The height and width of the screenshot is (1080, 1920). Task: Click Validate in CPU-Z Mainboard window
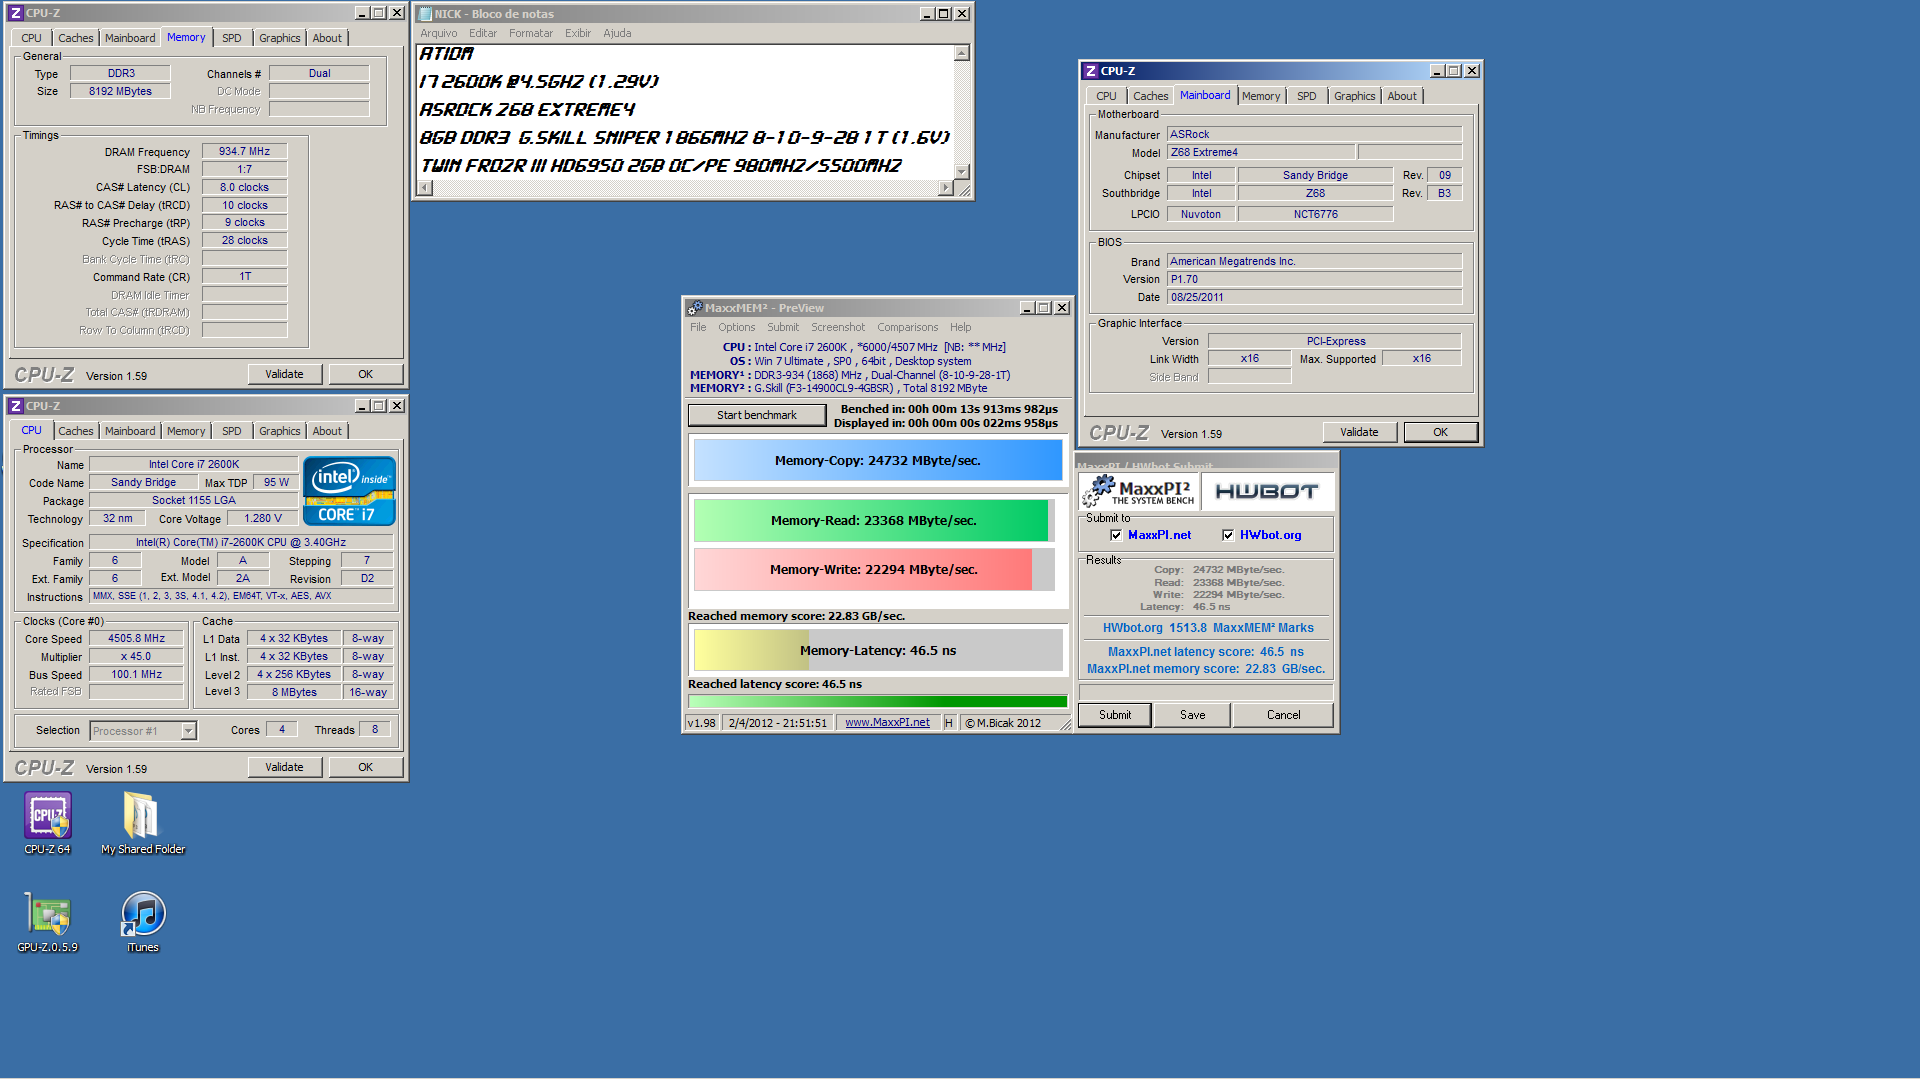coord(1359,432)
